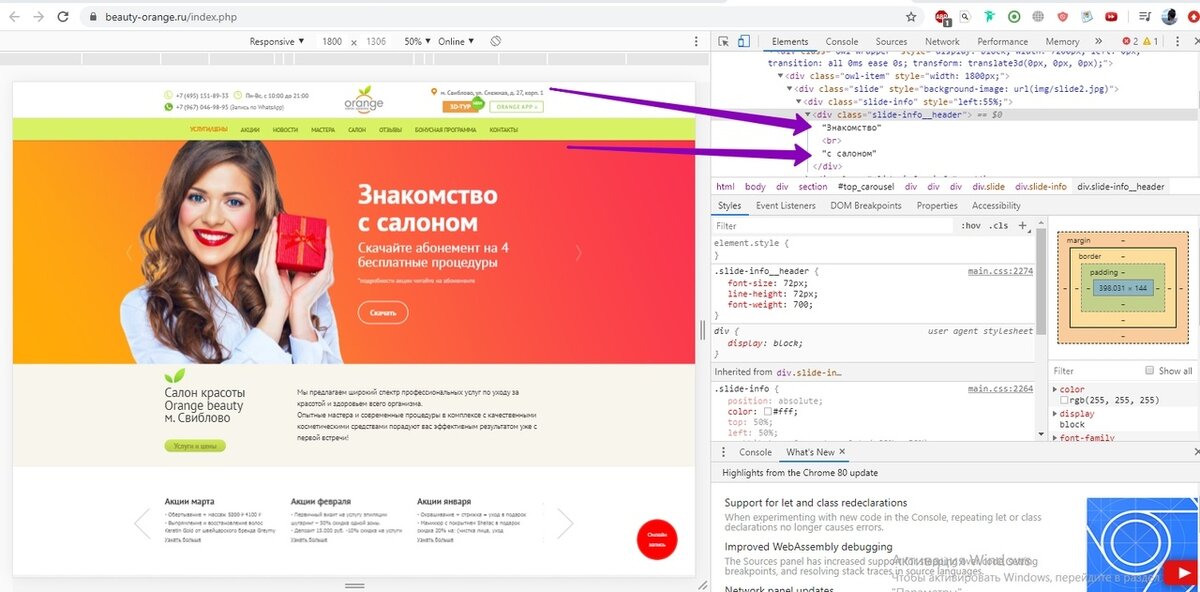Open the Accessibility pane tab

click(996, 206)
